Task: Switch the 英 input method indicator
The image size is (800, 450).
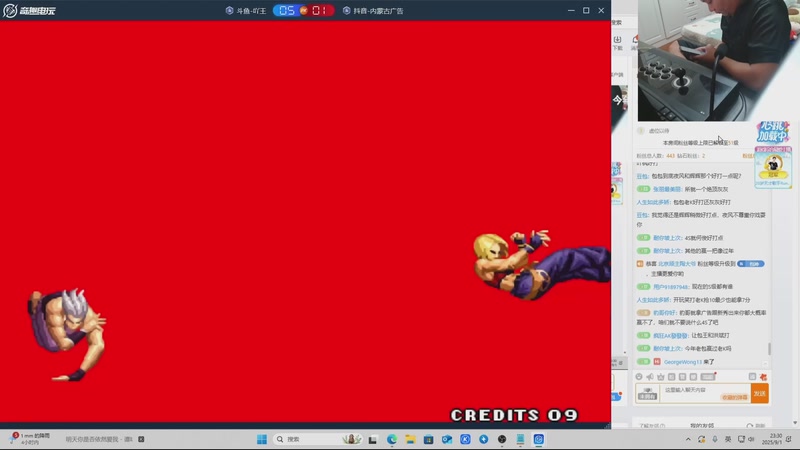Action: pos(728,439)
